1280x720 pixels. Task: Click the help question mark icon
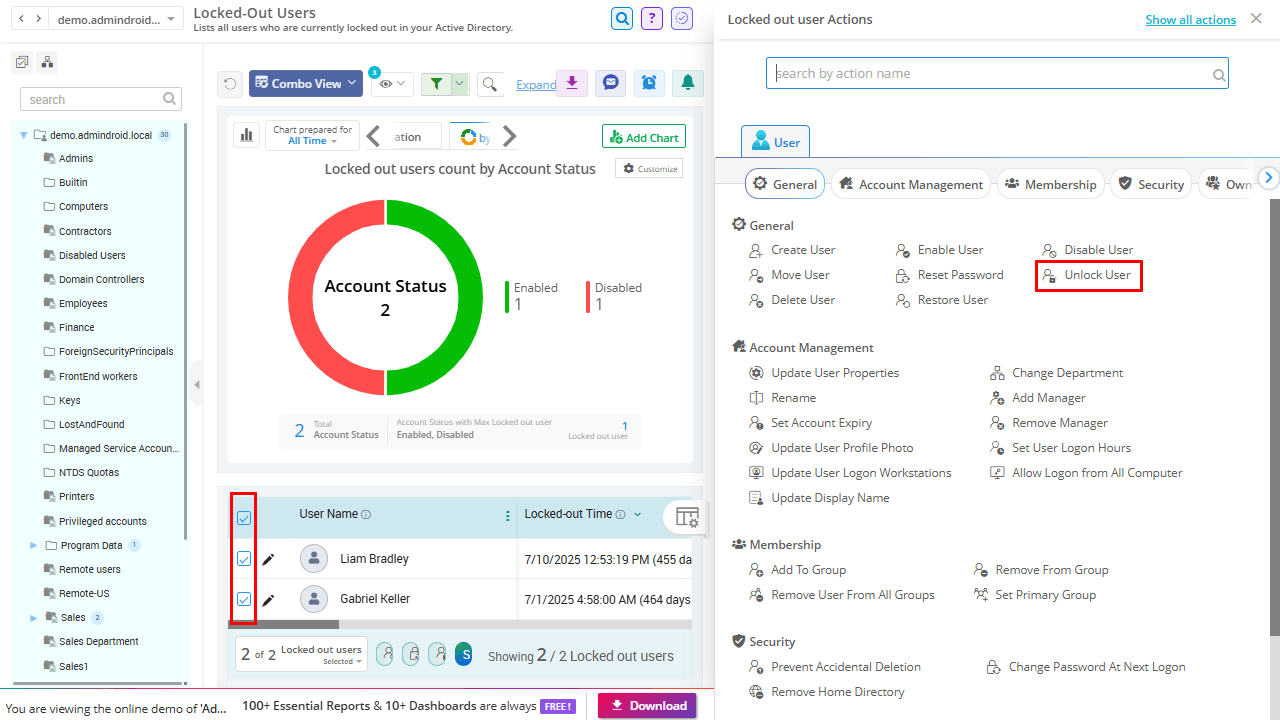[652, 18]
